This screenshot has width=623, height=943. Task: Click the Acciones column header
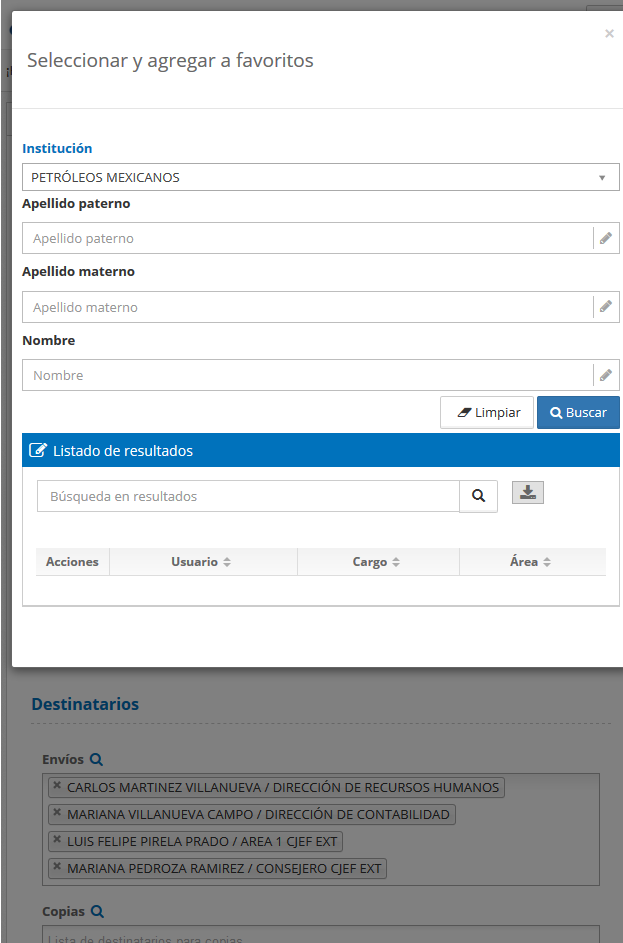[72, 562]
